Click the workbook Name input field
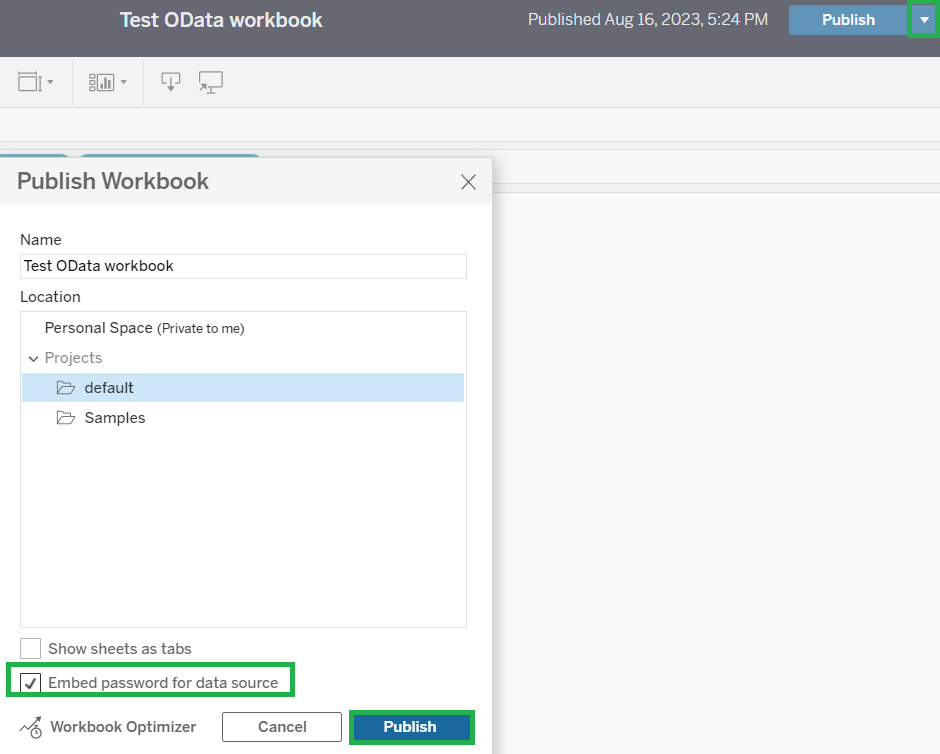The image size is (940, 754). click(x=243, y=266)
